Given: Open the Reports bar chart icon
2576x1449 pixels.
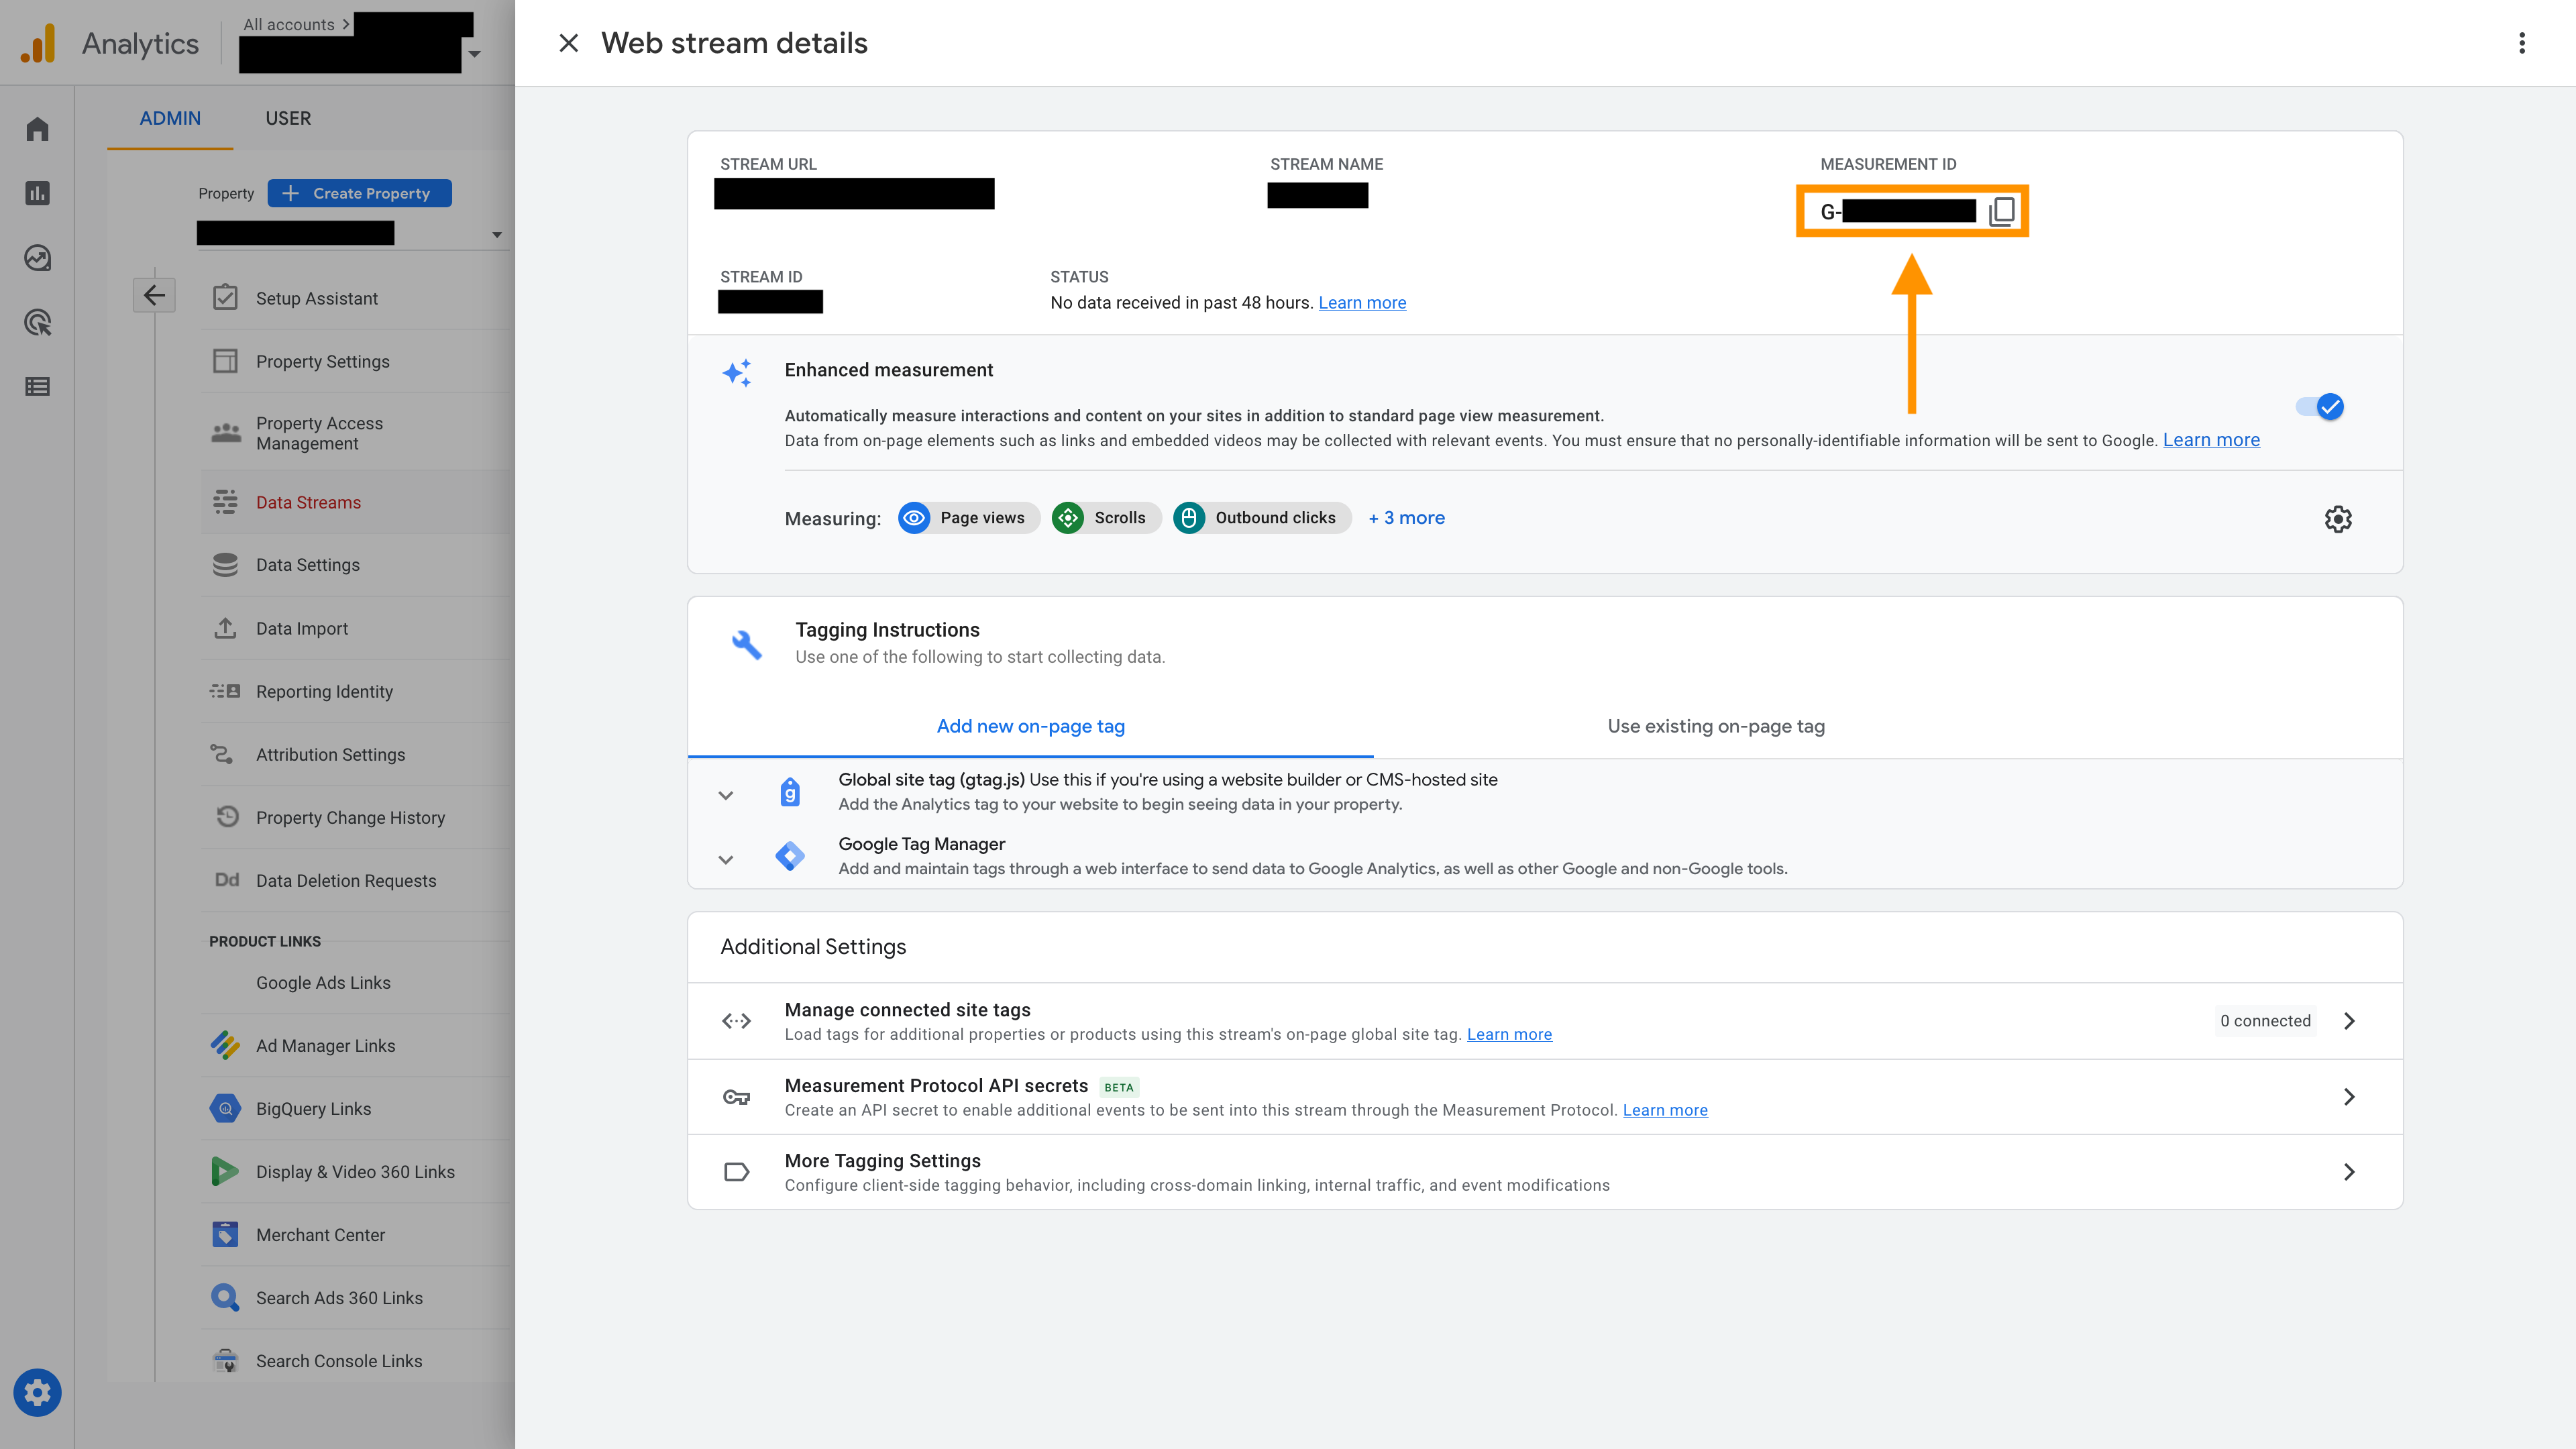Looking at the screenshot, I should coord(37,193).
